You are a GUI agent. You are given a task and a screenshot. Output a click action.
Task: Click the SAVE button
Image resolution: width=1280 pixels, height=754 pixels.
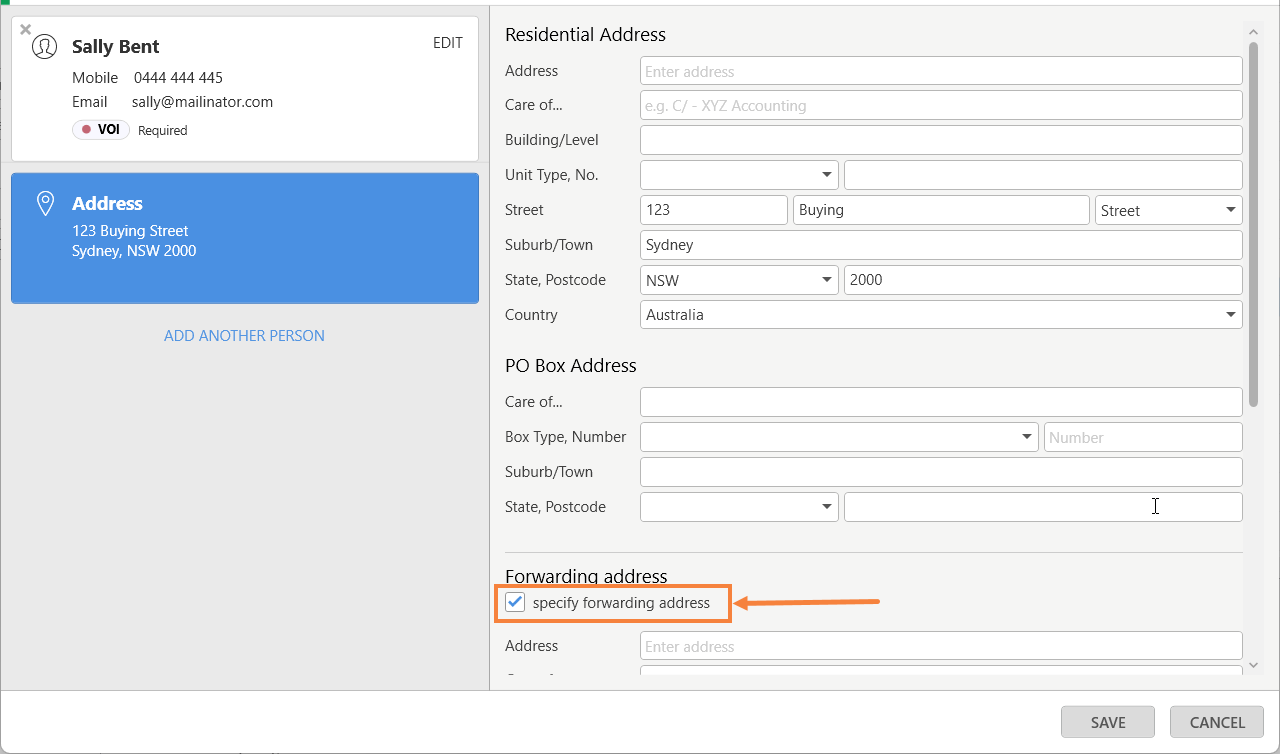(x=1108, y=722)
